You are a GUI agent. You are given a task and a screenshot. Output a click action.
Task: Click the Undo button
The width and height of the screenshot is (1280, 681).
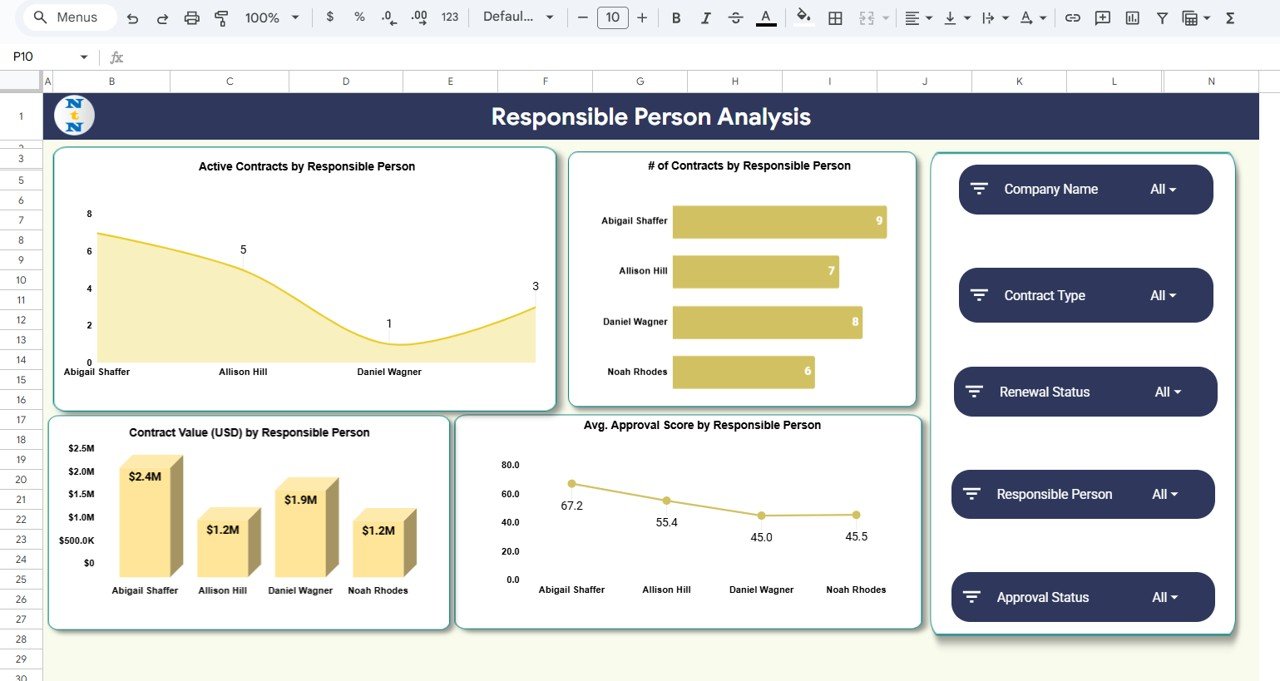point(131,17)
